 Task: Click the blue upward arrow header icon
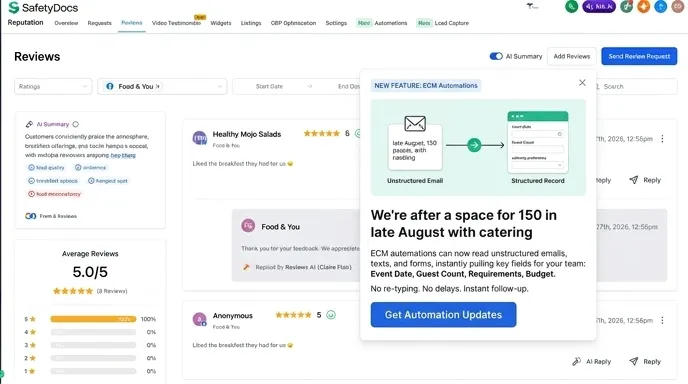click(660, 6)
